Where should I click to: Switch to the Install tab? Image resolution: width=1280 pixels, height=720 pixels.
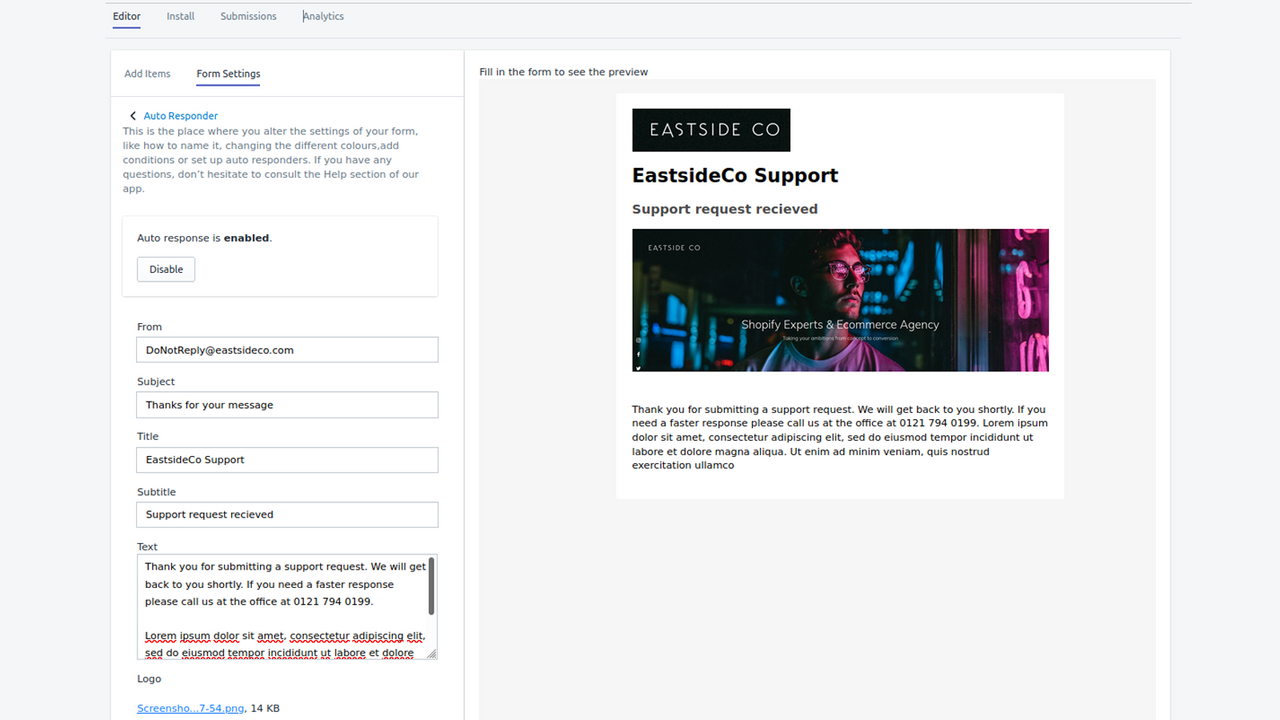(180, 16)
